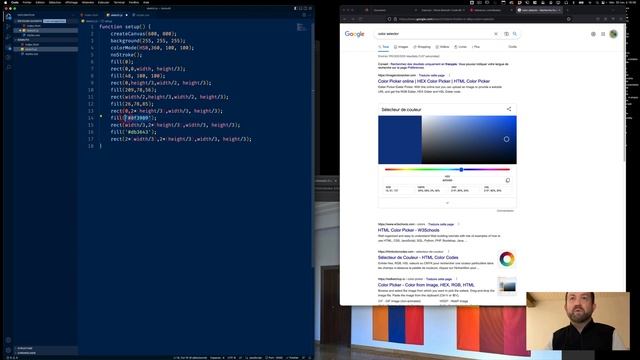The width and height of the screenshot is (640, 360).
Task: Open the Google apps grid
Action: [603, 34]
